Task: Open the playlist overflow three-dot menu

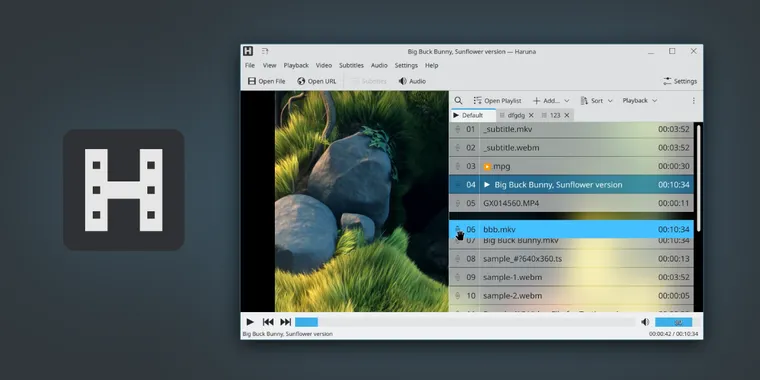Action: click(694, 100)
